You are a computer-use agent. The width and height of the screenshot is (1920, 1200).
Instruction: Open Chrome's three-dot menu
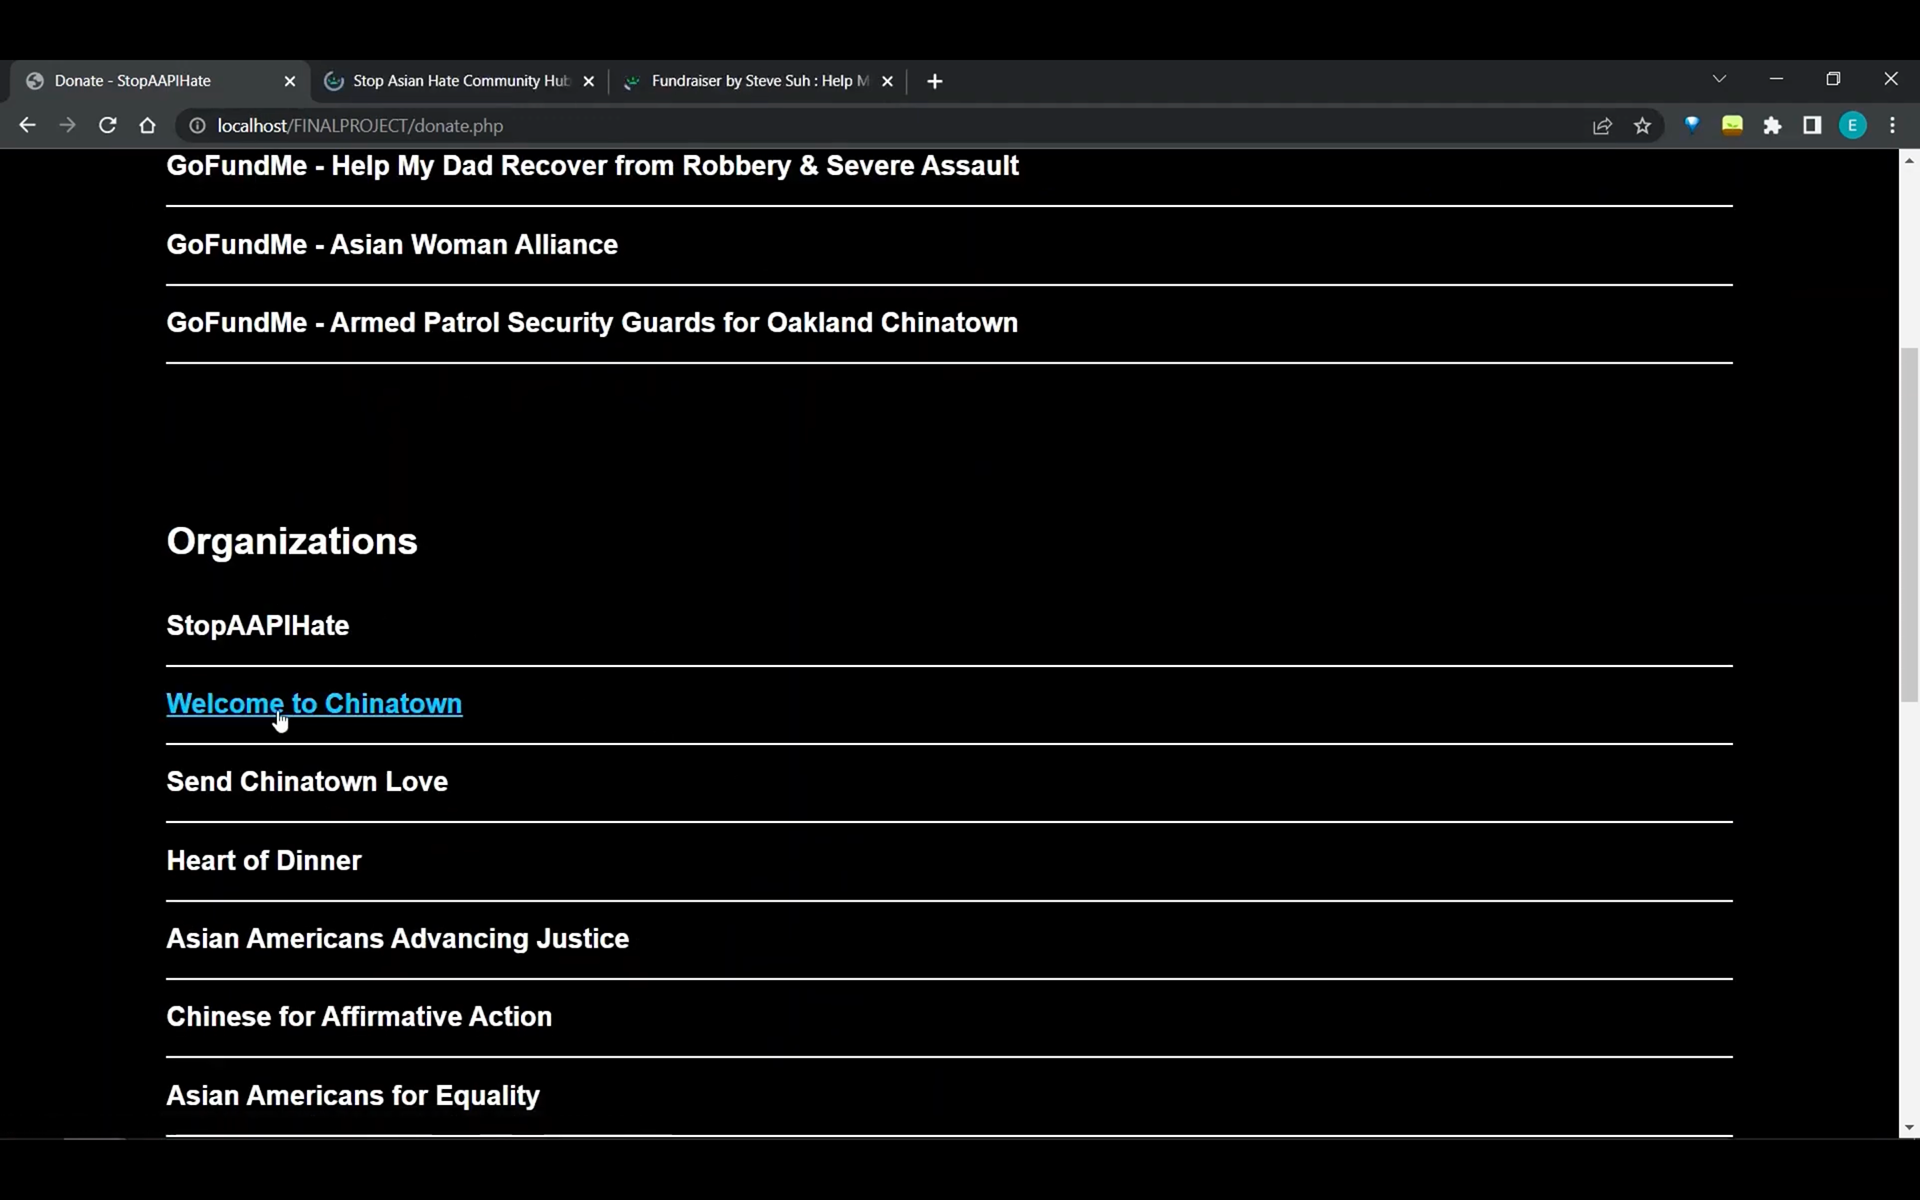[1892, 125]
